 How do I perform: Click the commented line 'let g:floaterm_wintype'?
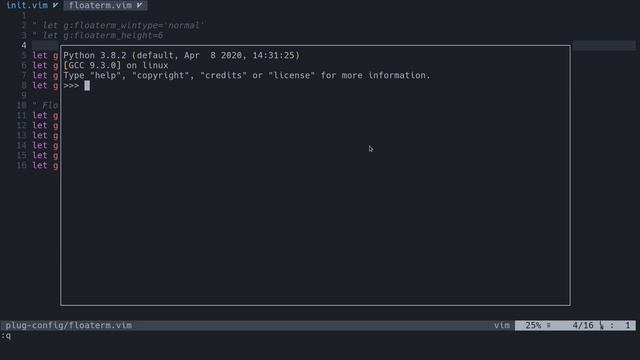pyautogui.click(x=118, y=25)
